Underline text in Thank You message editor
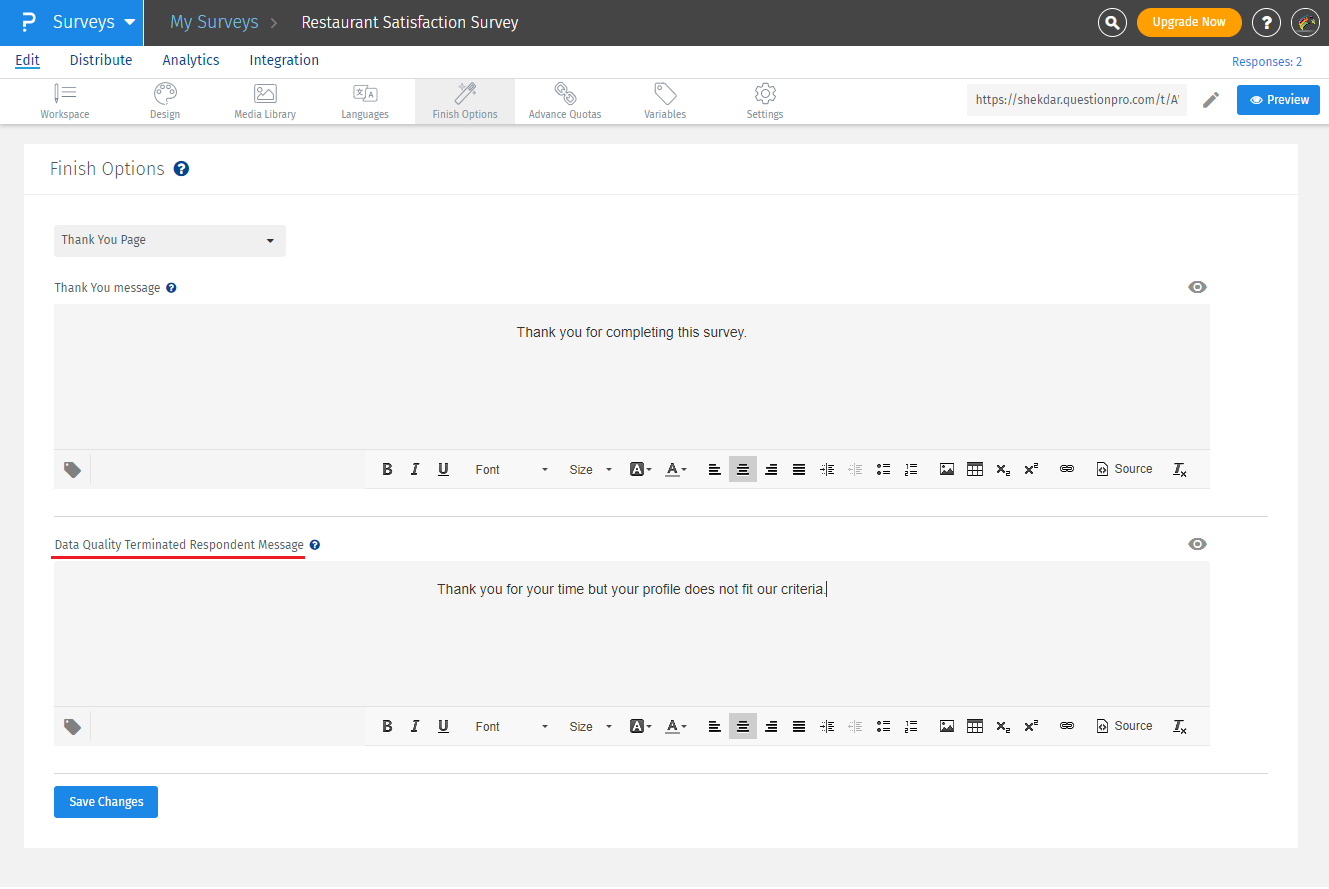The image size is (1329, 889). coord(443,469)
